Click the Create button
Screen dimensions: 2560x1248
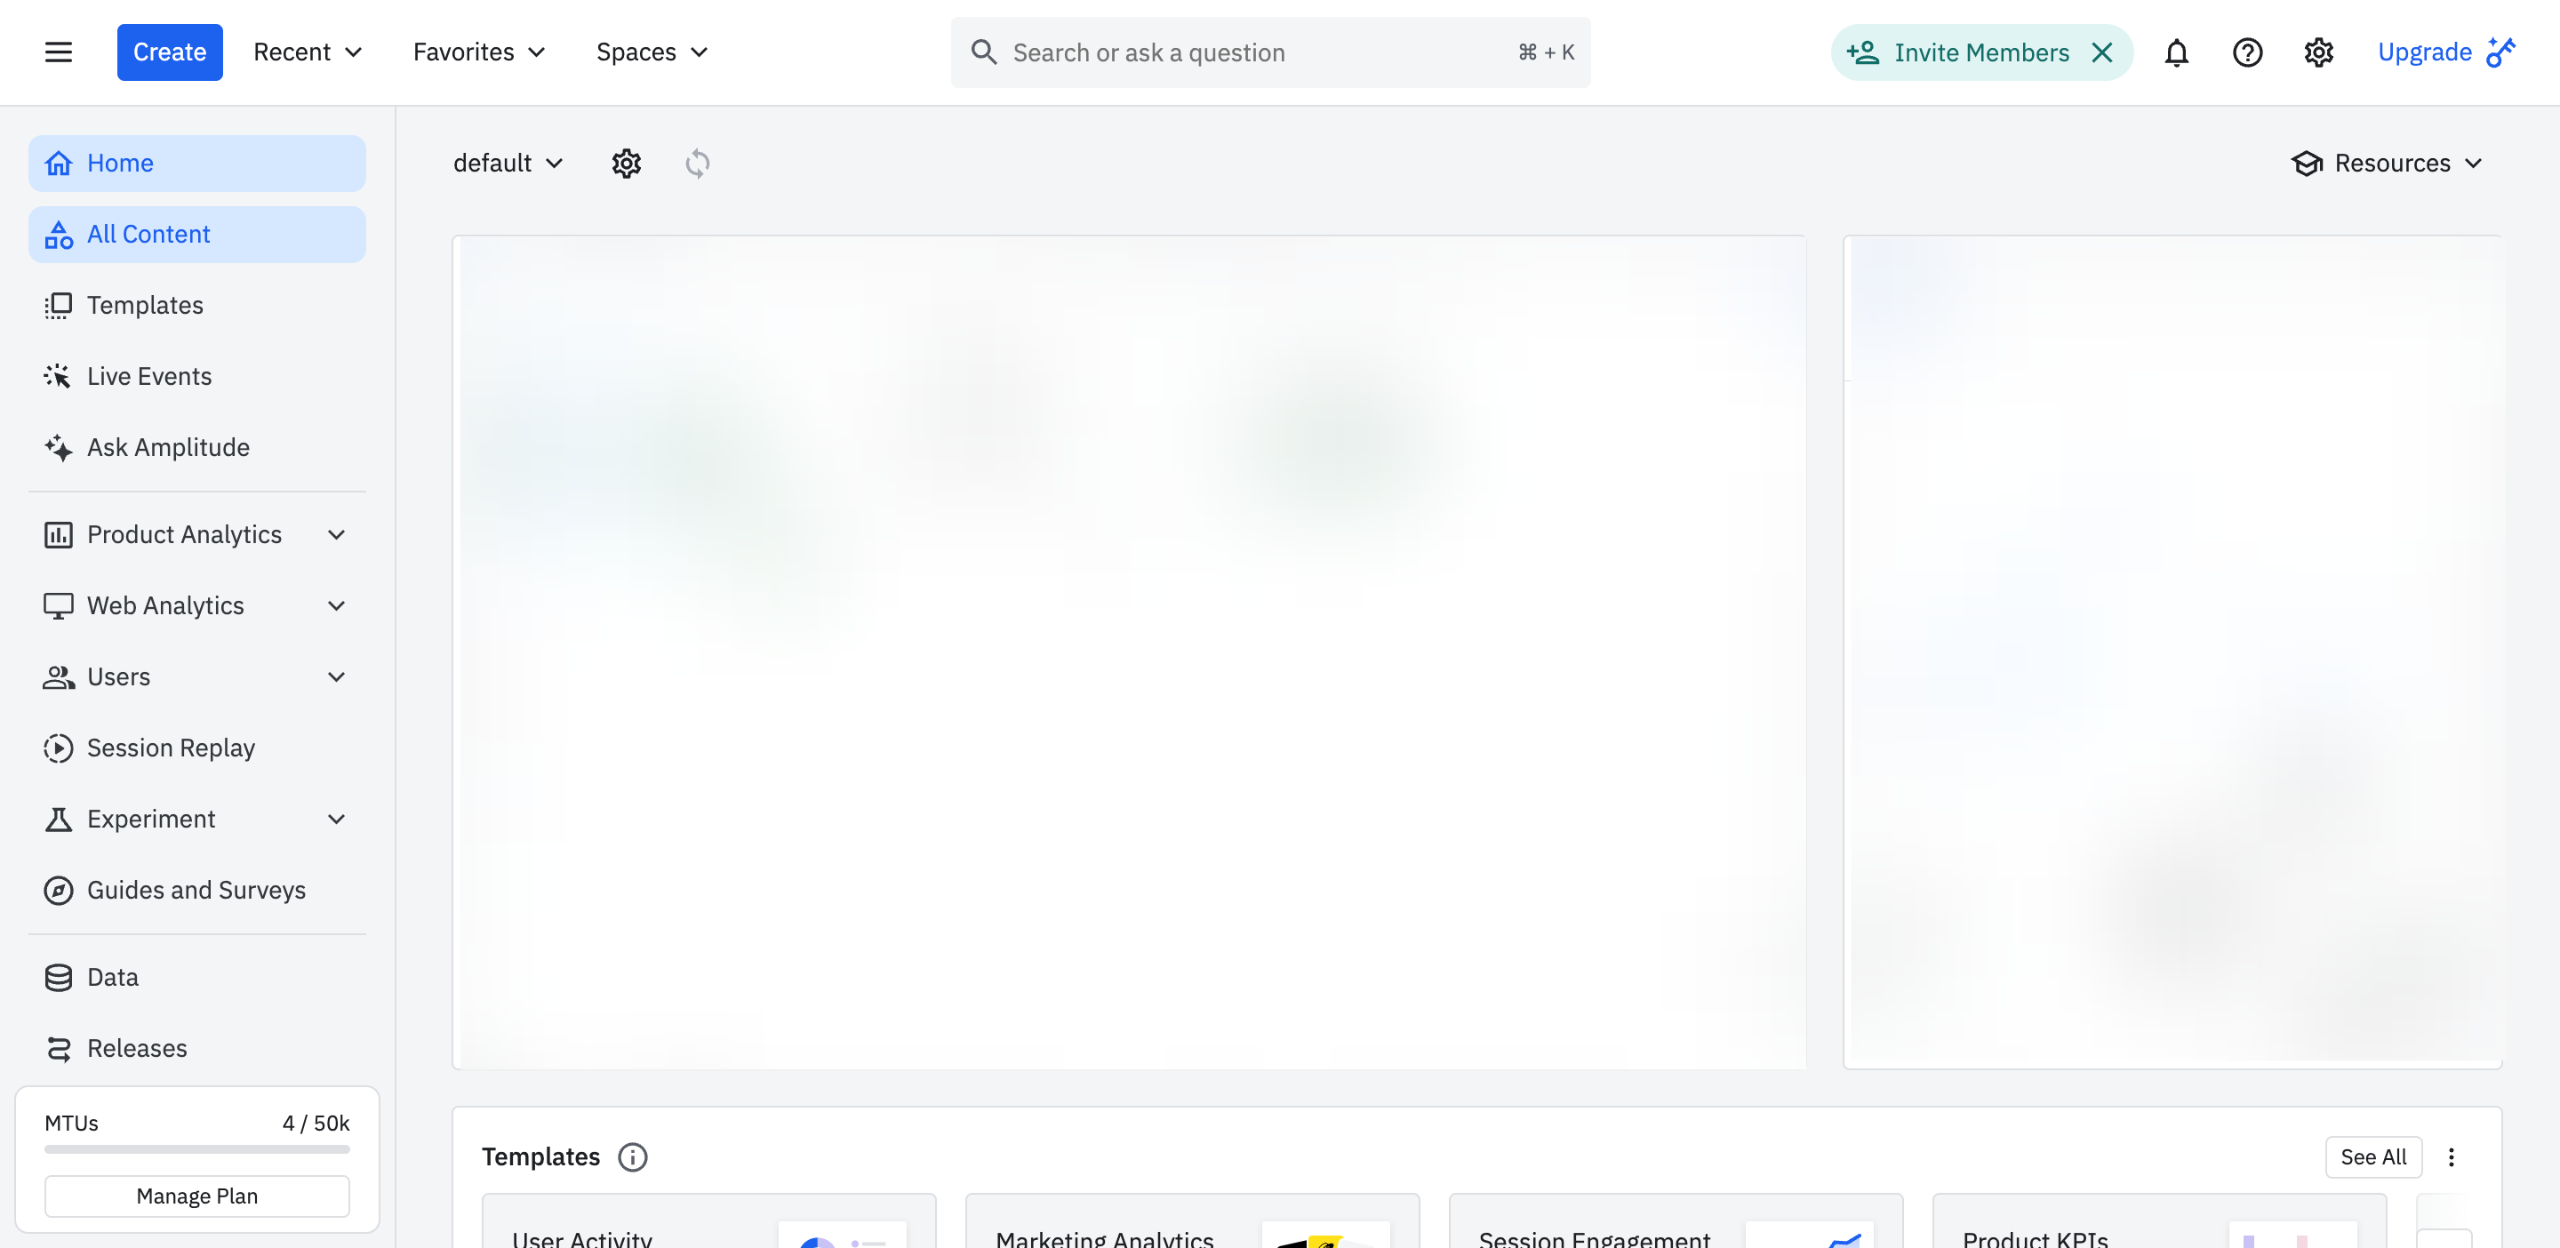pyautogui.click(x=169, y=52)
